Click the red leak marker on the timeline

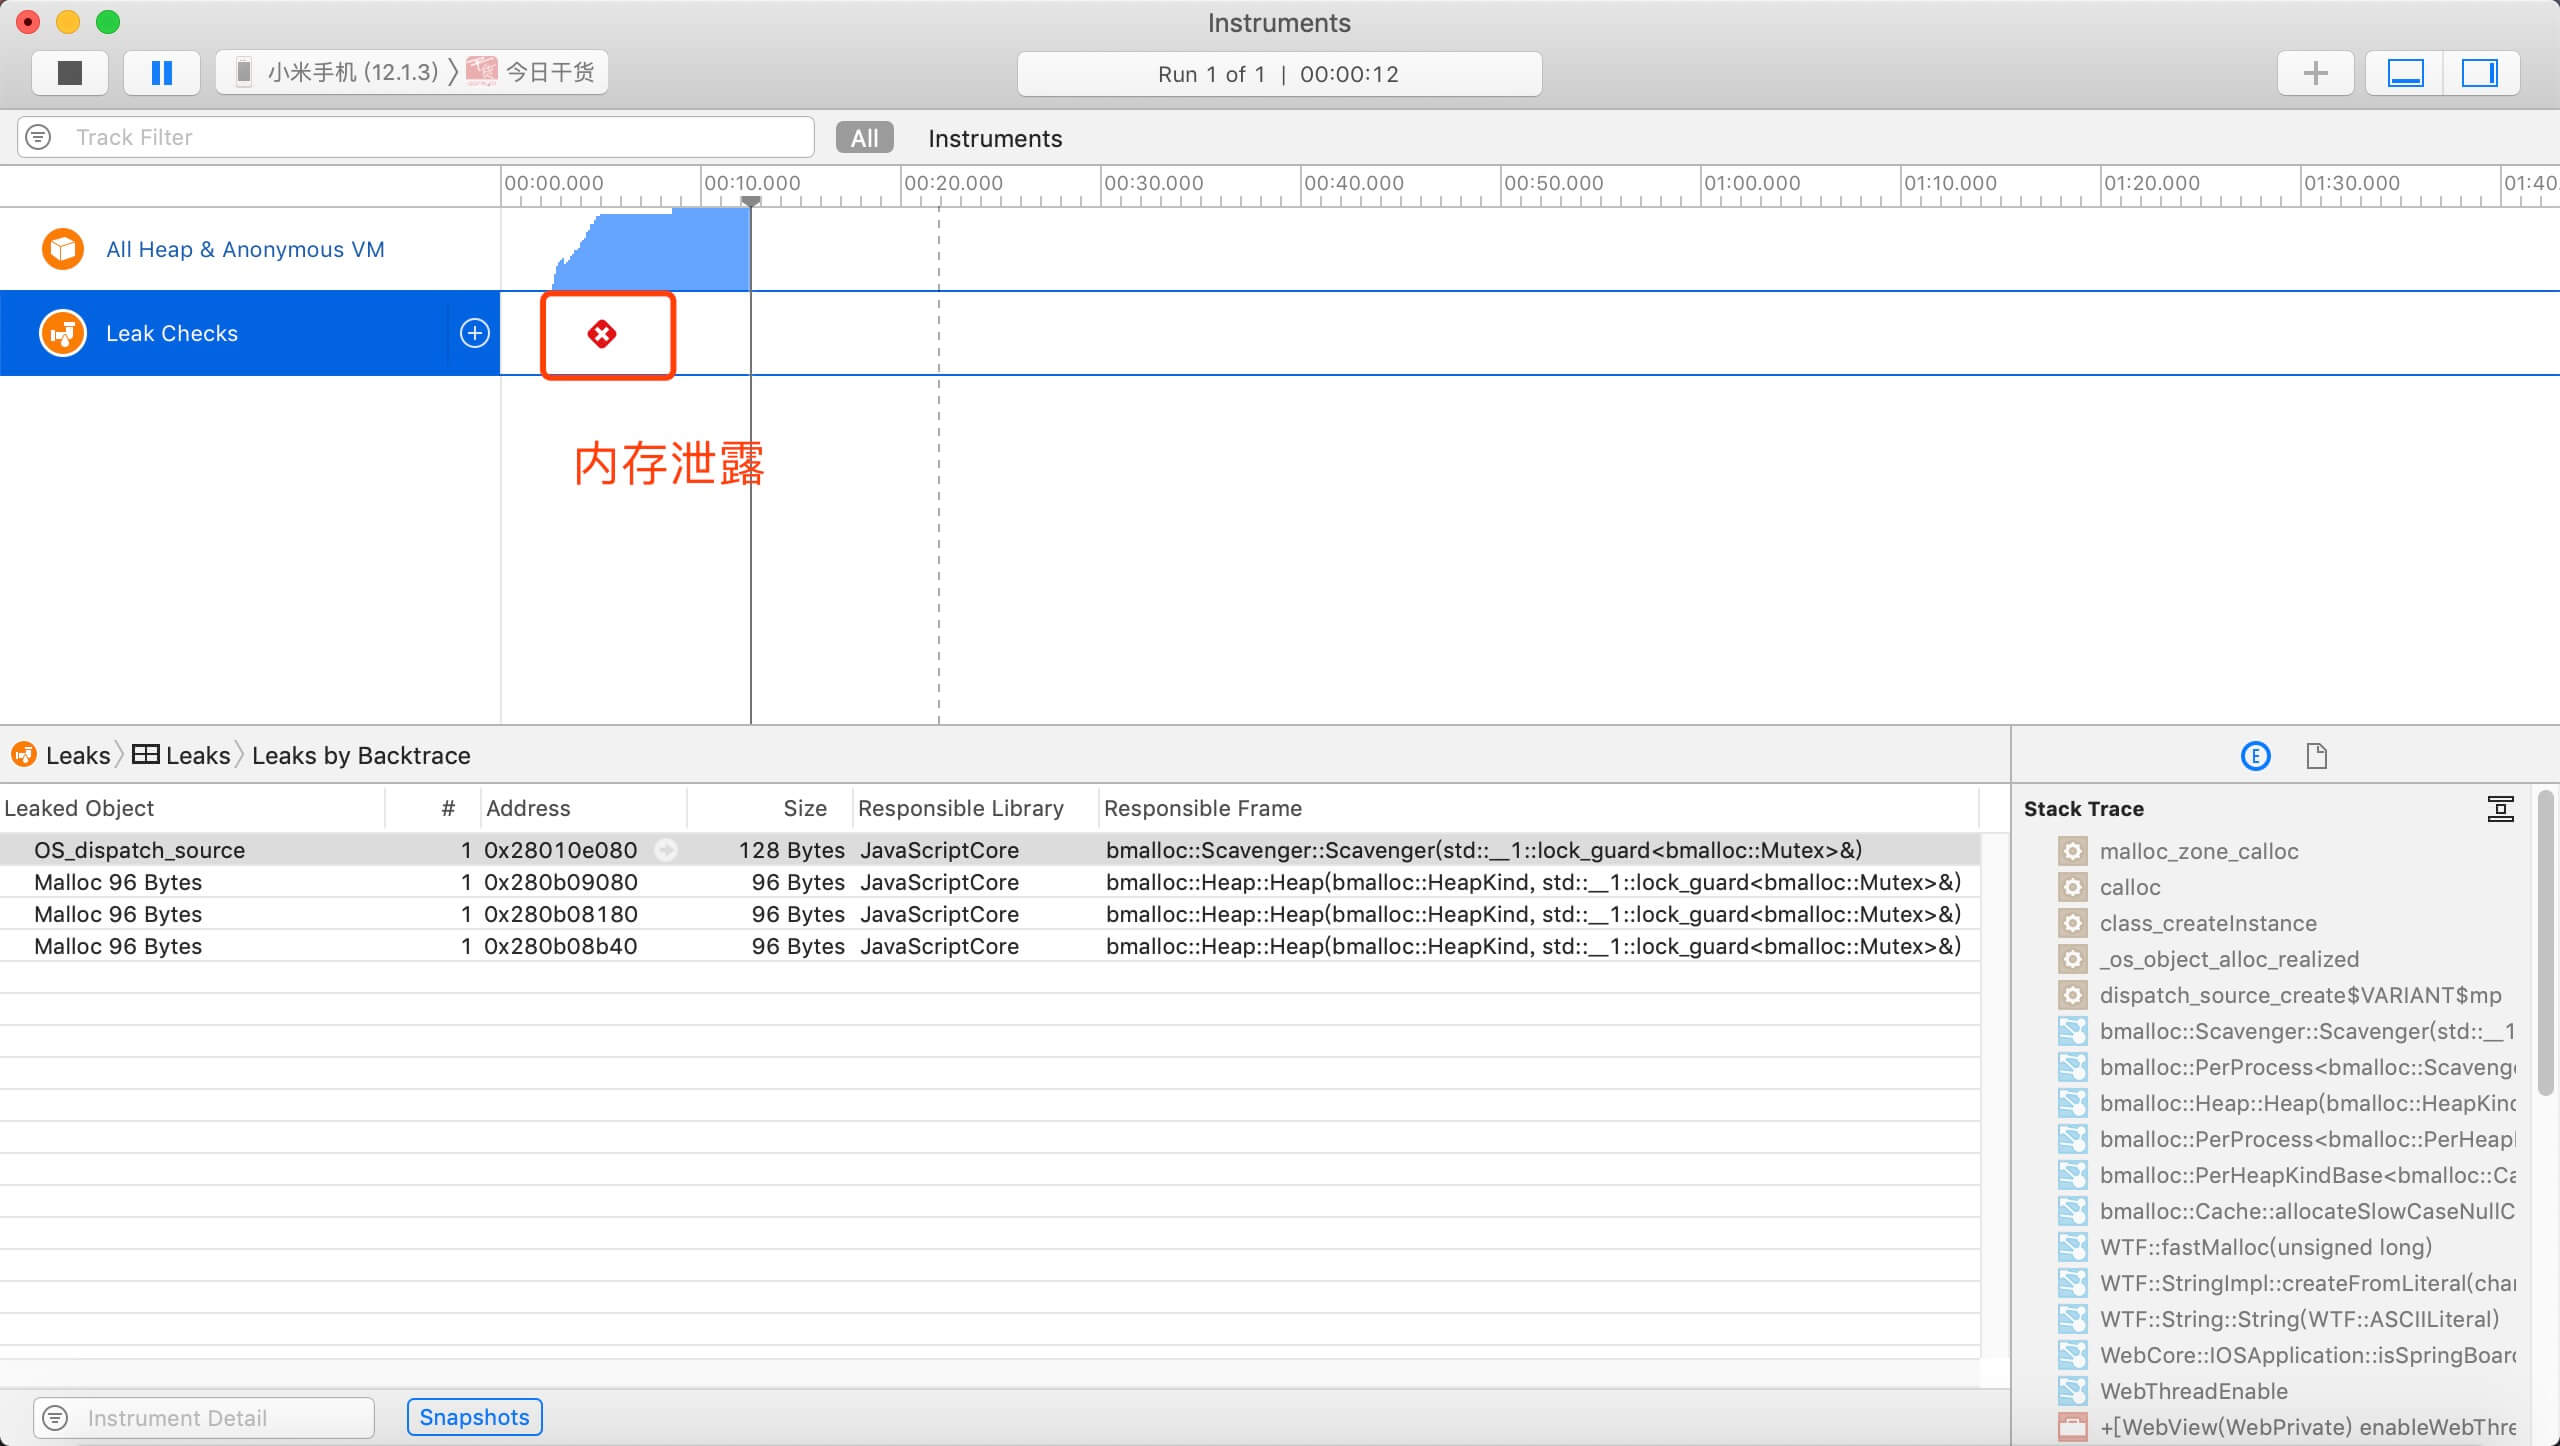pos(603,334)
